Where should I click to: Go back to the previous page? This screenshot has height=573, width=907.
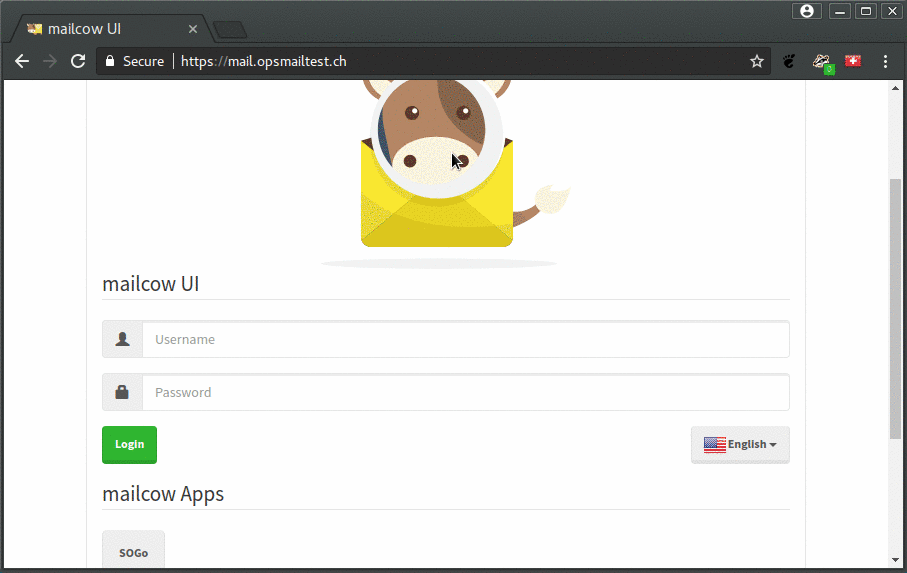(21, 61)
